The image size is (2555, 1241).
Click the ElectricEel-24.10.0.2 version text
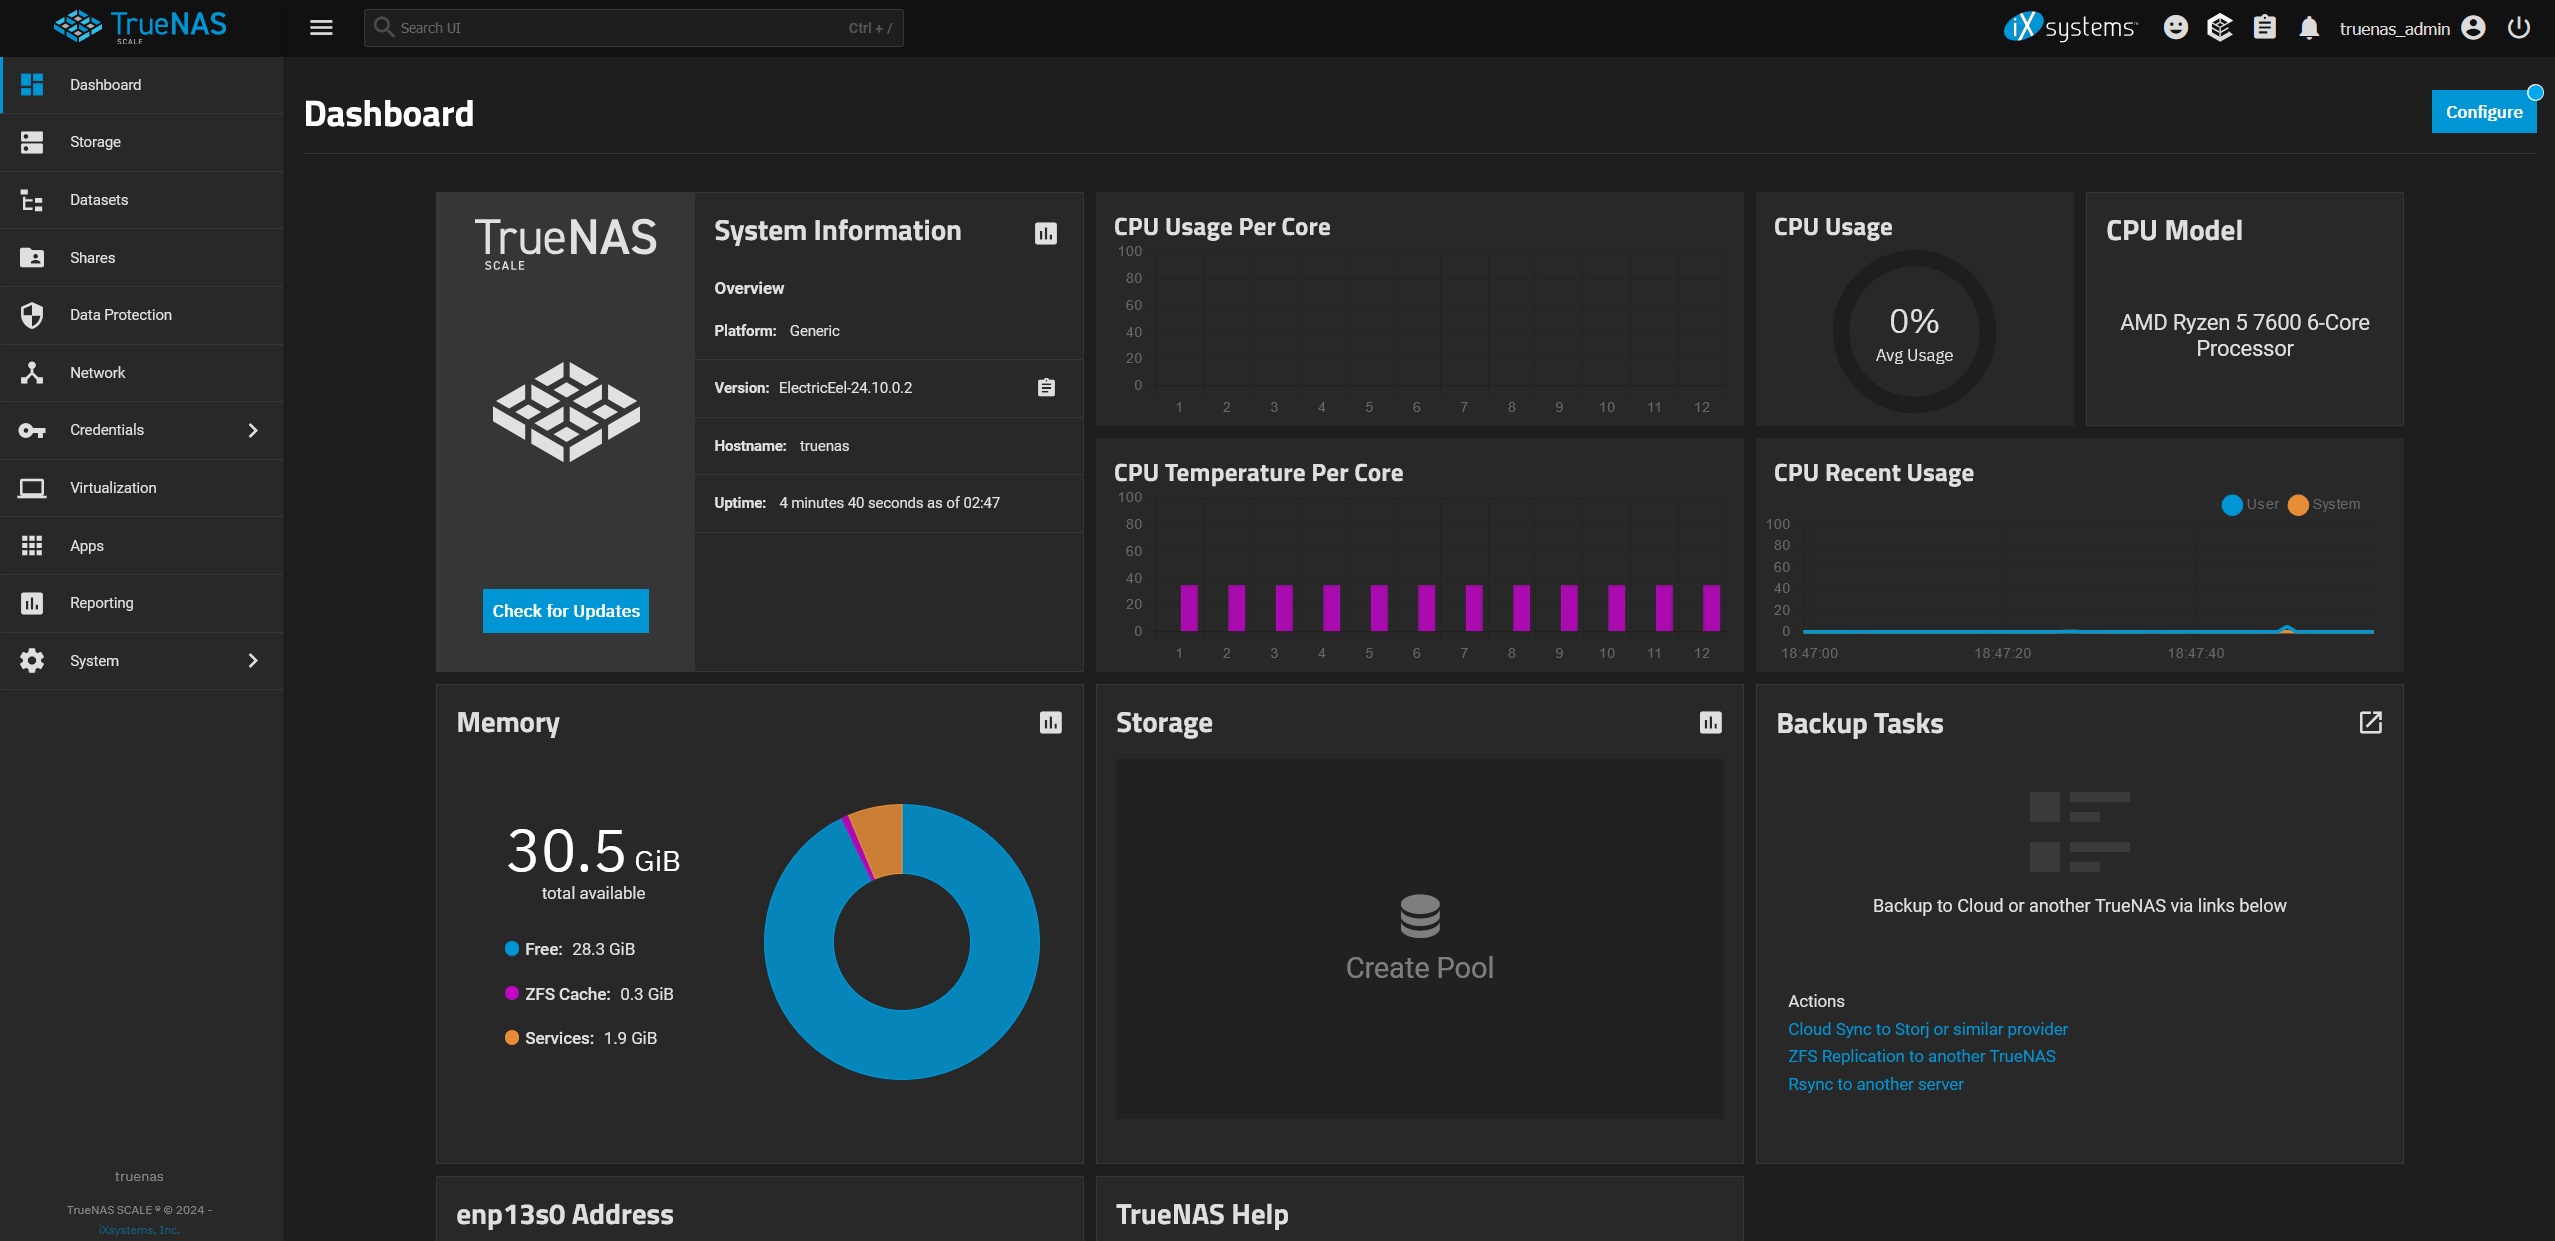pos(845,388)
